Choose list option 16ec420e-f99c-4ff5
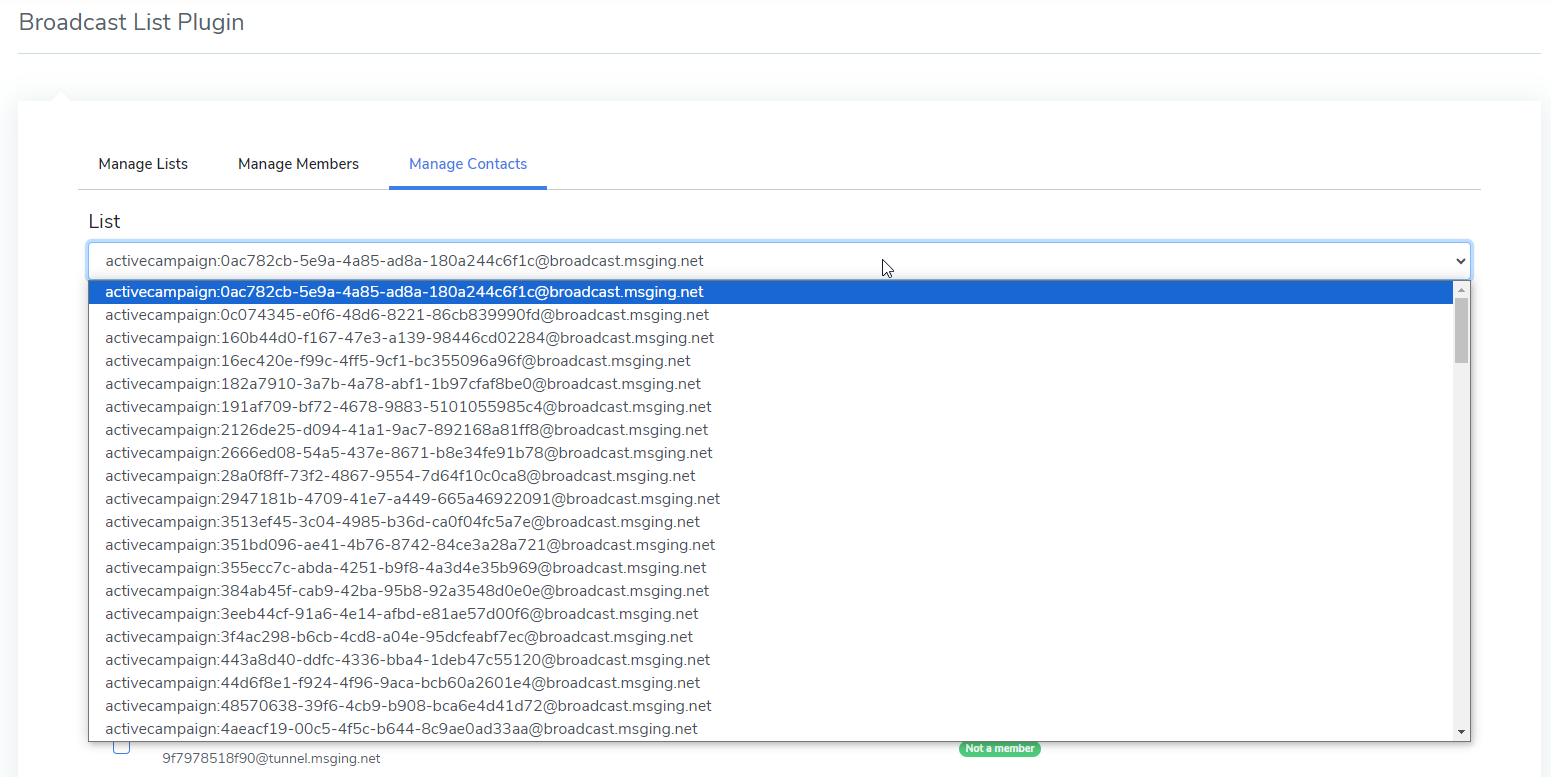Screen dimensions: 1551x777 click(x=770, y=361)
